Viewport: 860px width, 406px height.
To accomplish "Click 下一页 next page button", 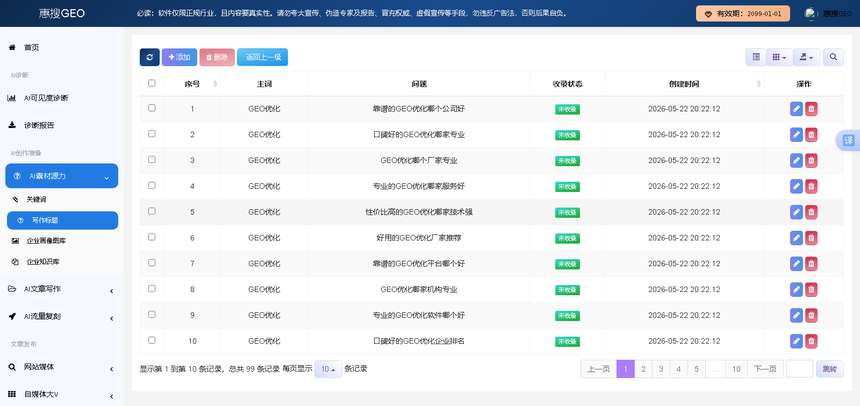I will tap(765, 369).
